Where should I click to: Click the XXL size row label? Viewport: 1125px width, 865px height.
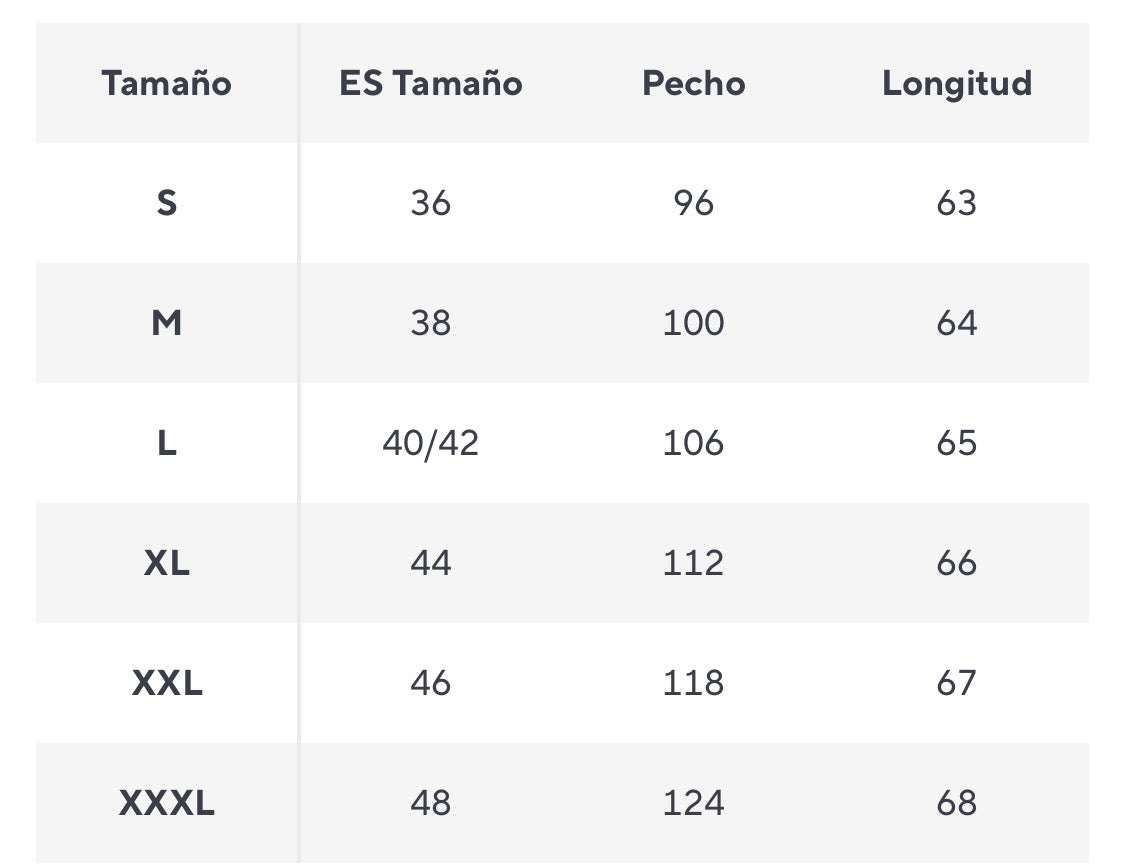(166, 683)
